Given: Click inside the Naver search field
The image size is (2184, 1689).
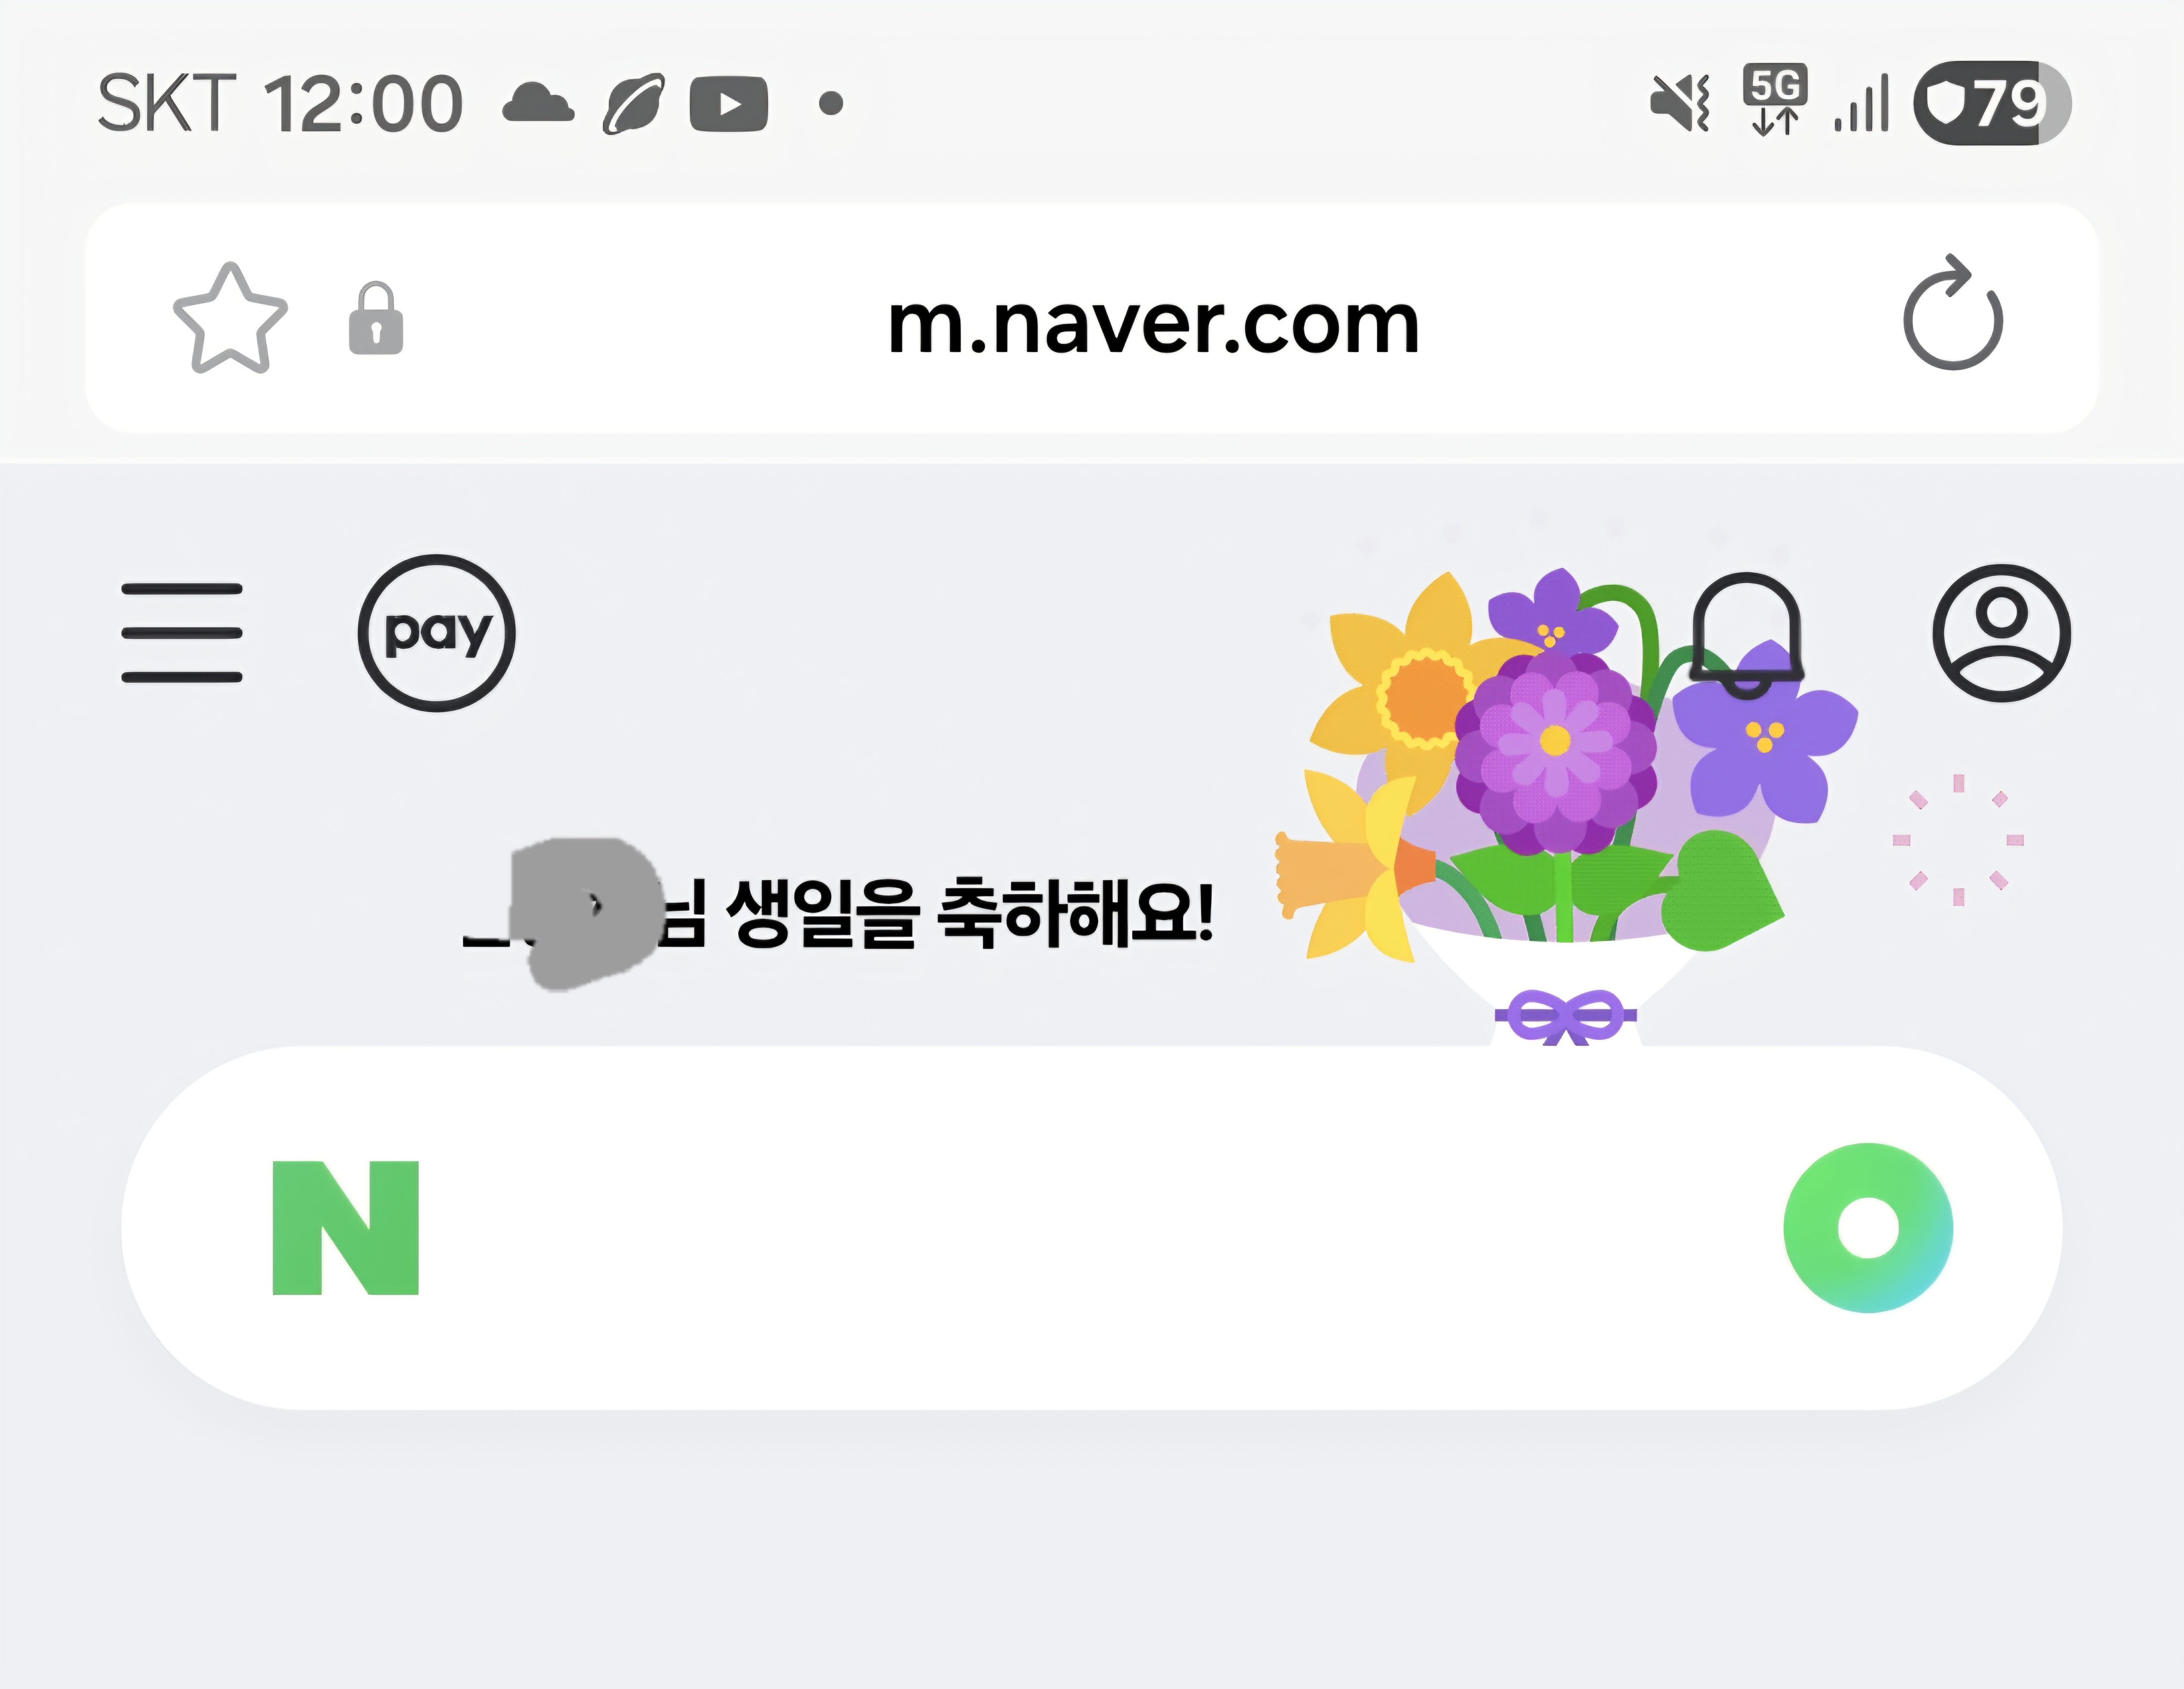Looking at the screenshot, I should click(1092, 1228).
